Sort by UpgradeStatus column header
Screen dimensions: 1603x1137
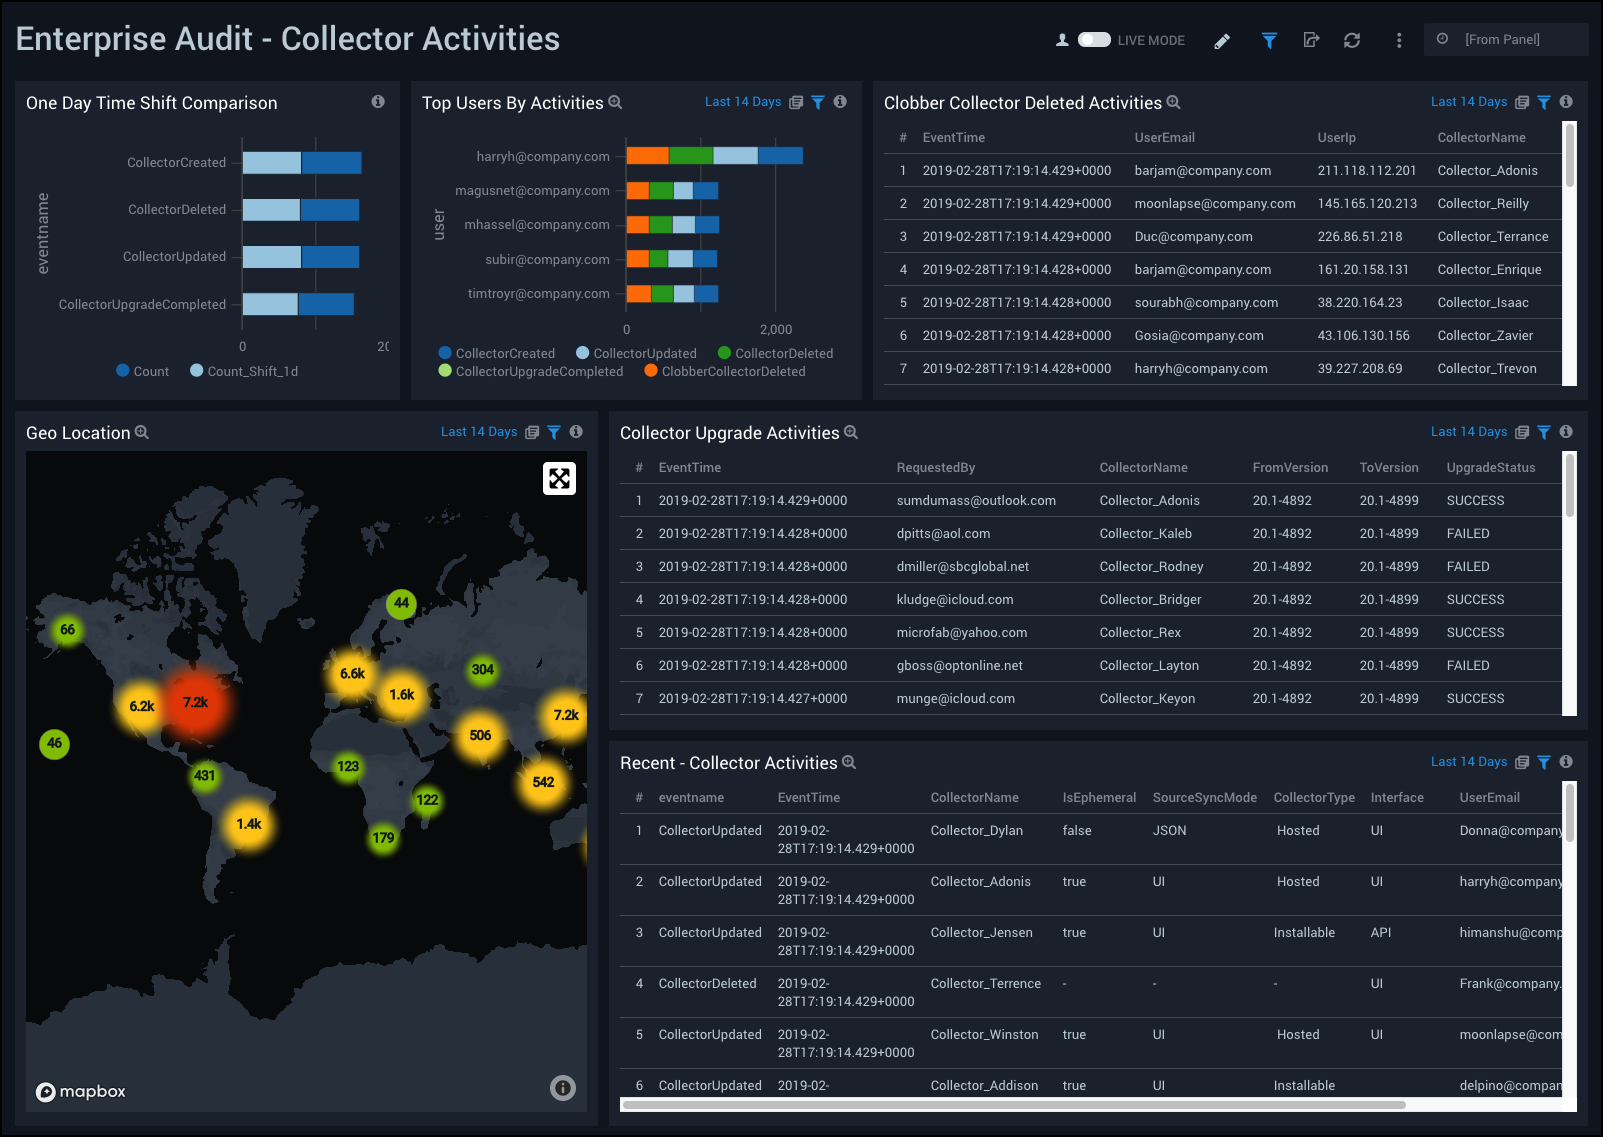click(x=1490, y=468)
